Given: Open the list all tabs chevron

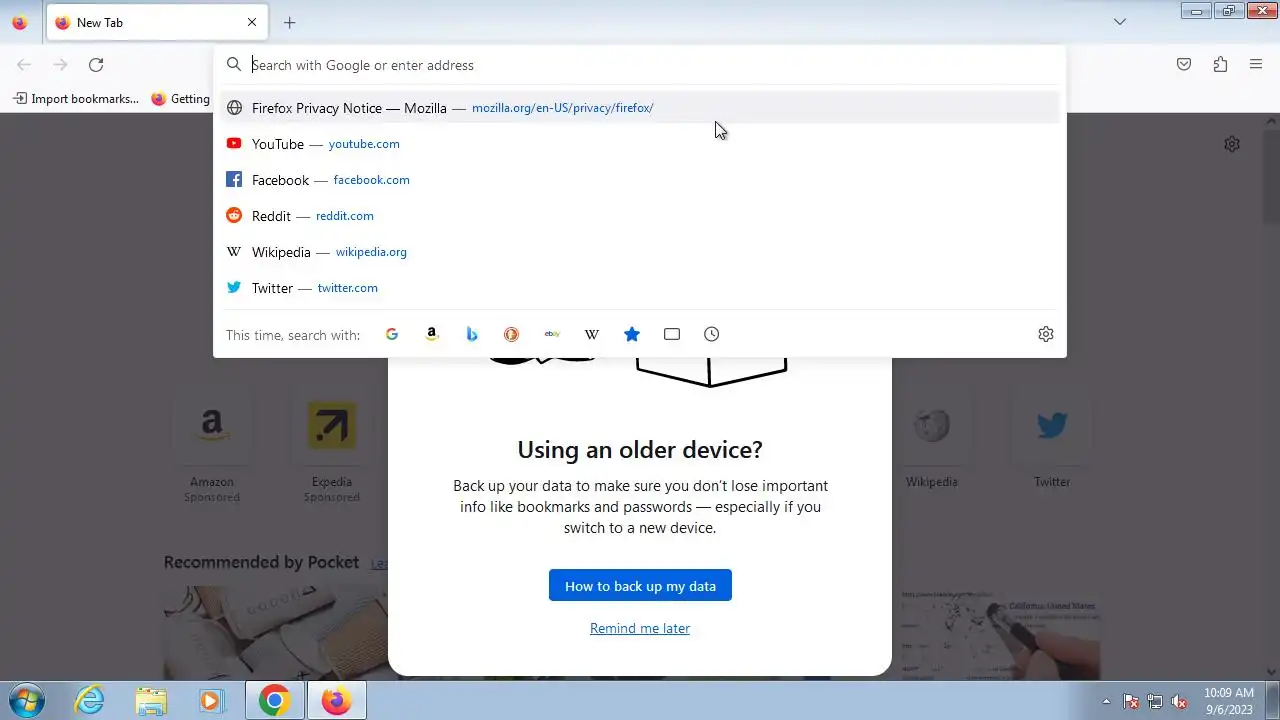Looking at the screenshot, I should (1120, 22).
